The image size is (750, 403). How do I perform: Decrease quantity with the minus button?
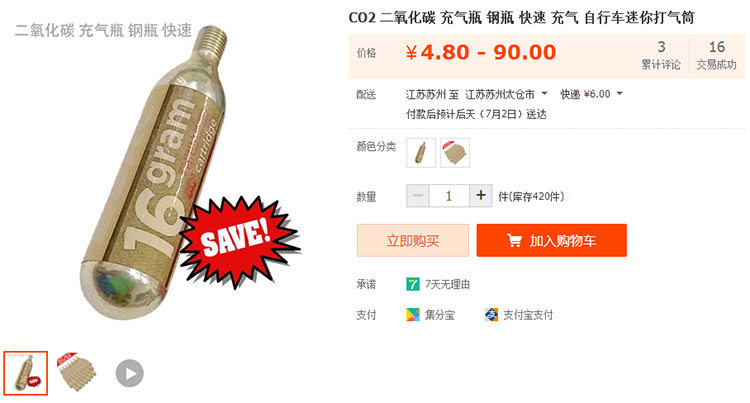pyautogui.click(x=418, y=196)
